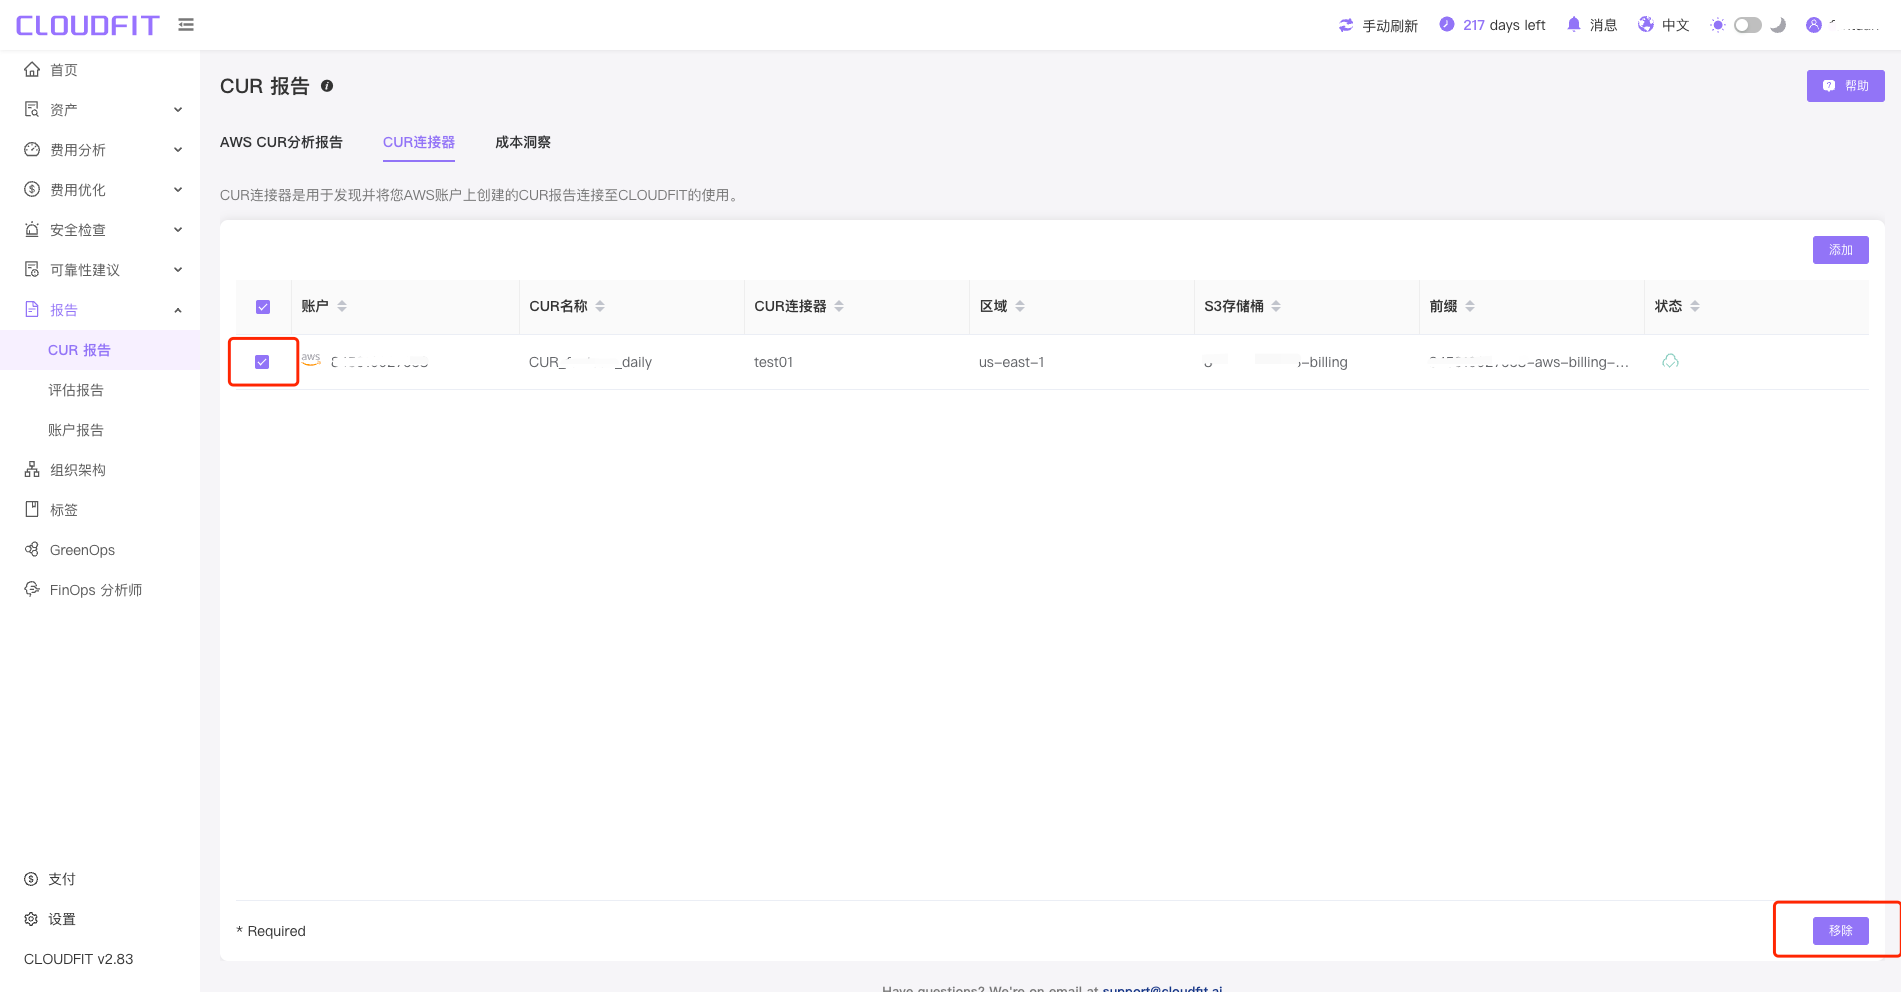
Task: Click the manual refresh icon
Action: [1346, 25]
